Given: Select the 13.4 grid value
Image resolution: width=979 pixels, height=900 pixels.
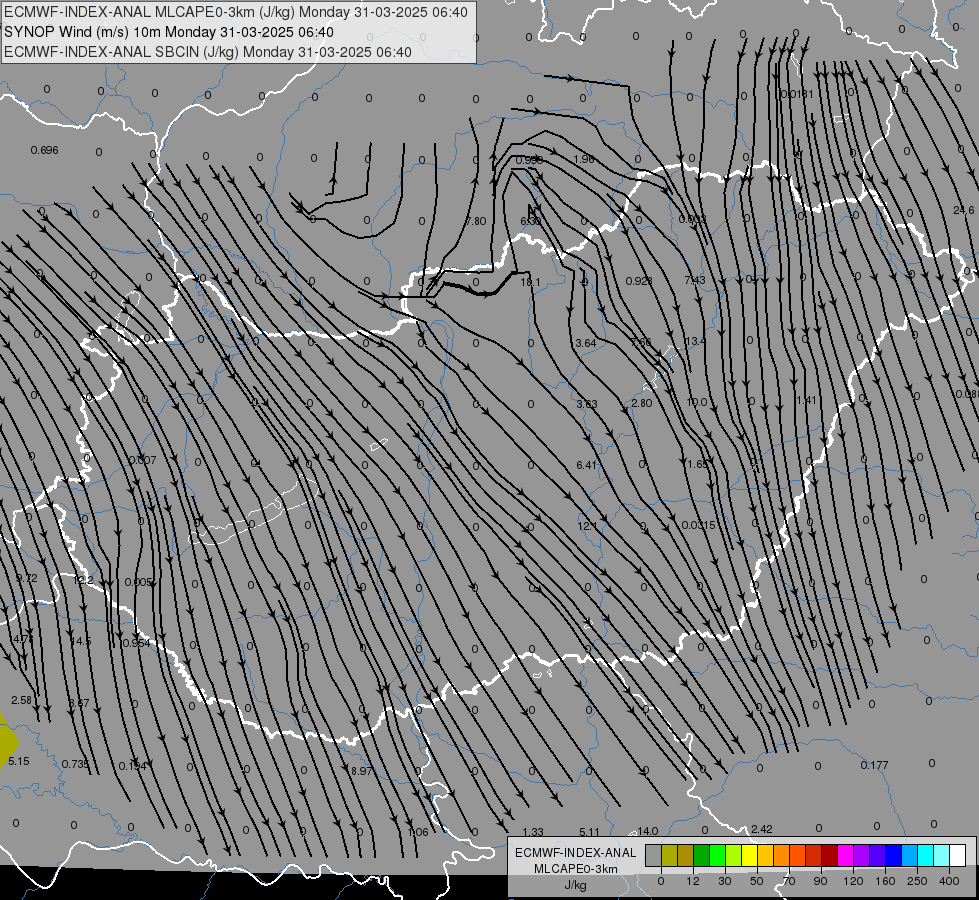Looking at the screenshot, I should pos(695,341).
